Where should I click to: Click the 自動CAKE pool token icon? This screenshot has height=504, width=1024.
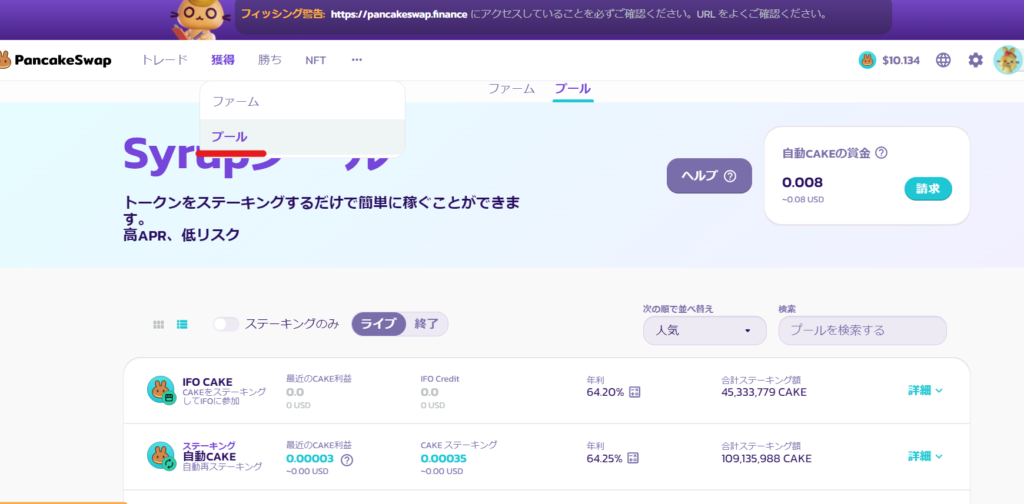point(161,456)
